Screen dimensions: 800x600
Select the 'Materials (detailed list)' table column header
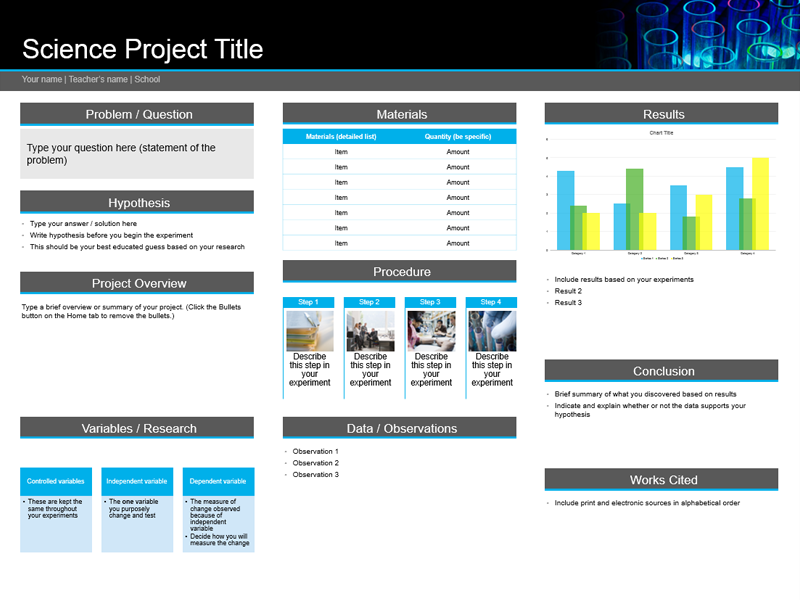(341, 136)
